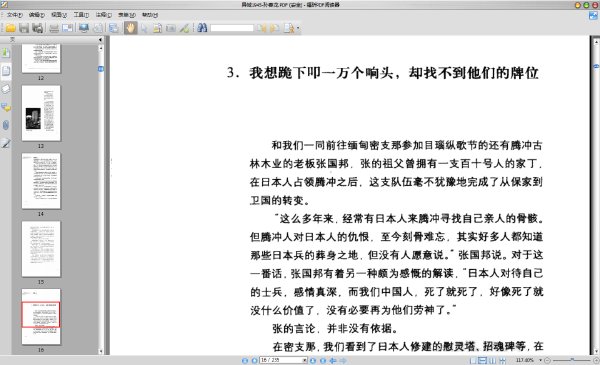This screenshot has height=365, width=600.
Task: Click thumbnail panel scroll up arrow
Action: click(101, 48)
